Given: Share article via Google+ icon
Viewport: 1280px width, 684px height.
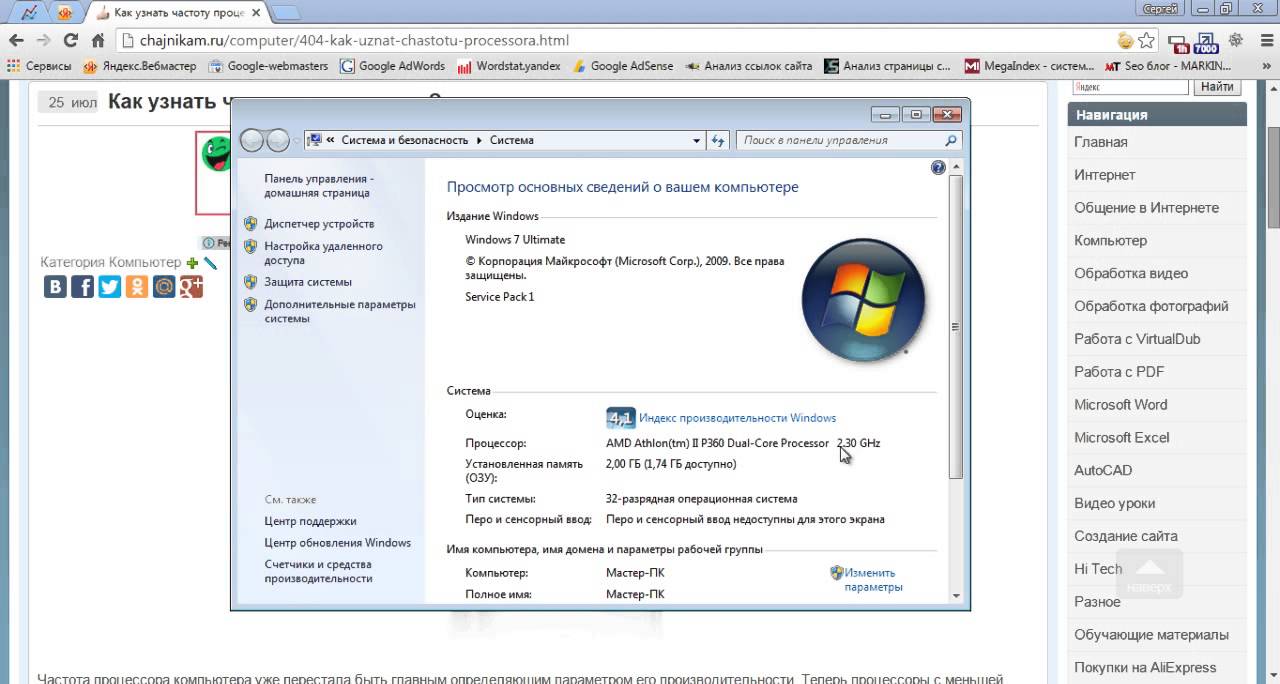Looking at the screenshot, I should point(191,287).
